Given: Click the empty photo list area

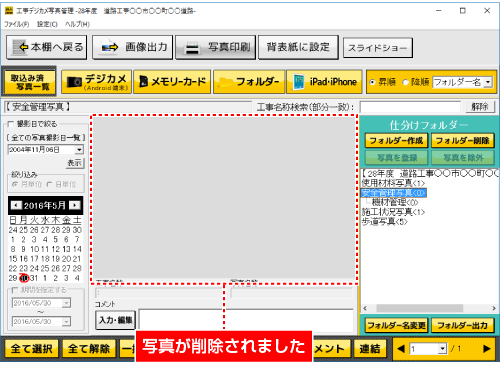Looking at the screenshot, I should point(224,197).
